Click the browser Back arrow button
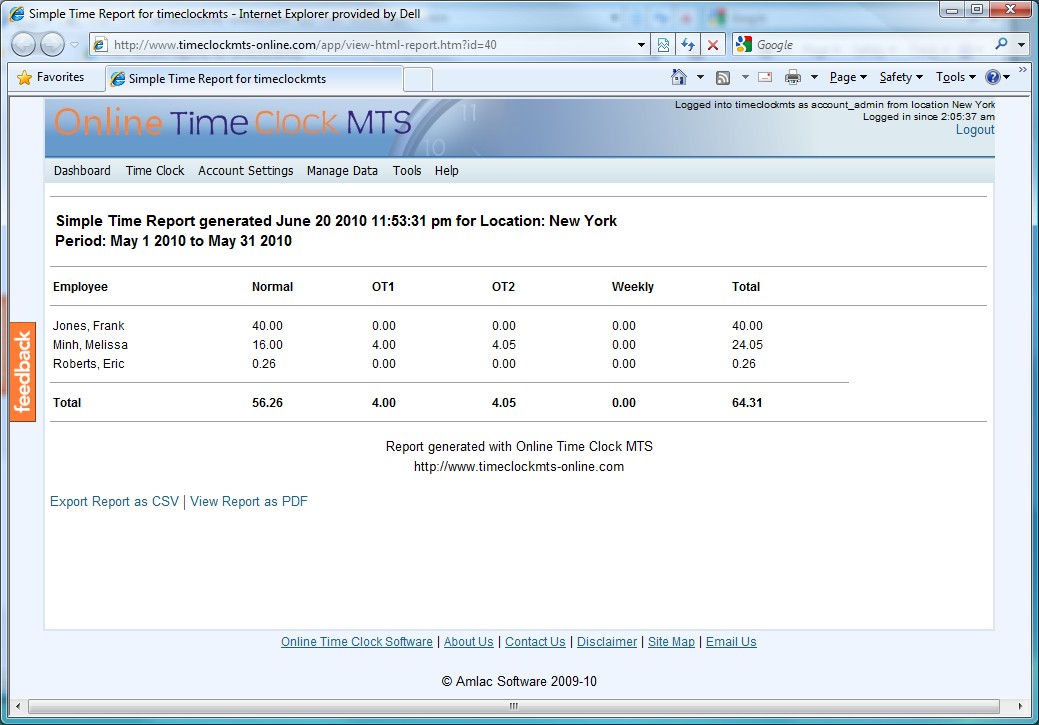1039x725 pixels. (x=23, y=44)
